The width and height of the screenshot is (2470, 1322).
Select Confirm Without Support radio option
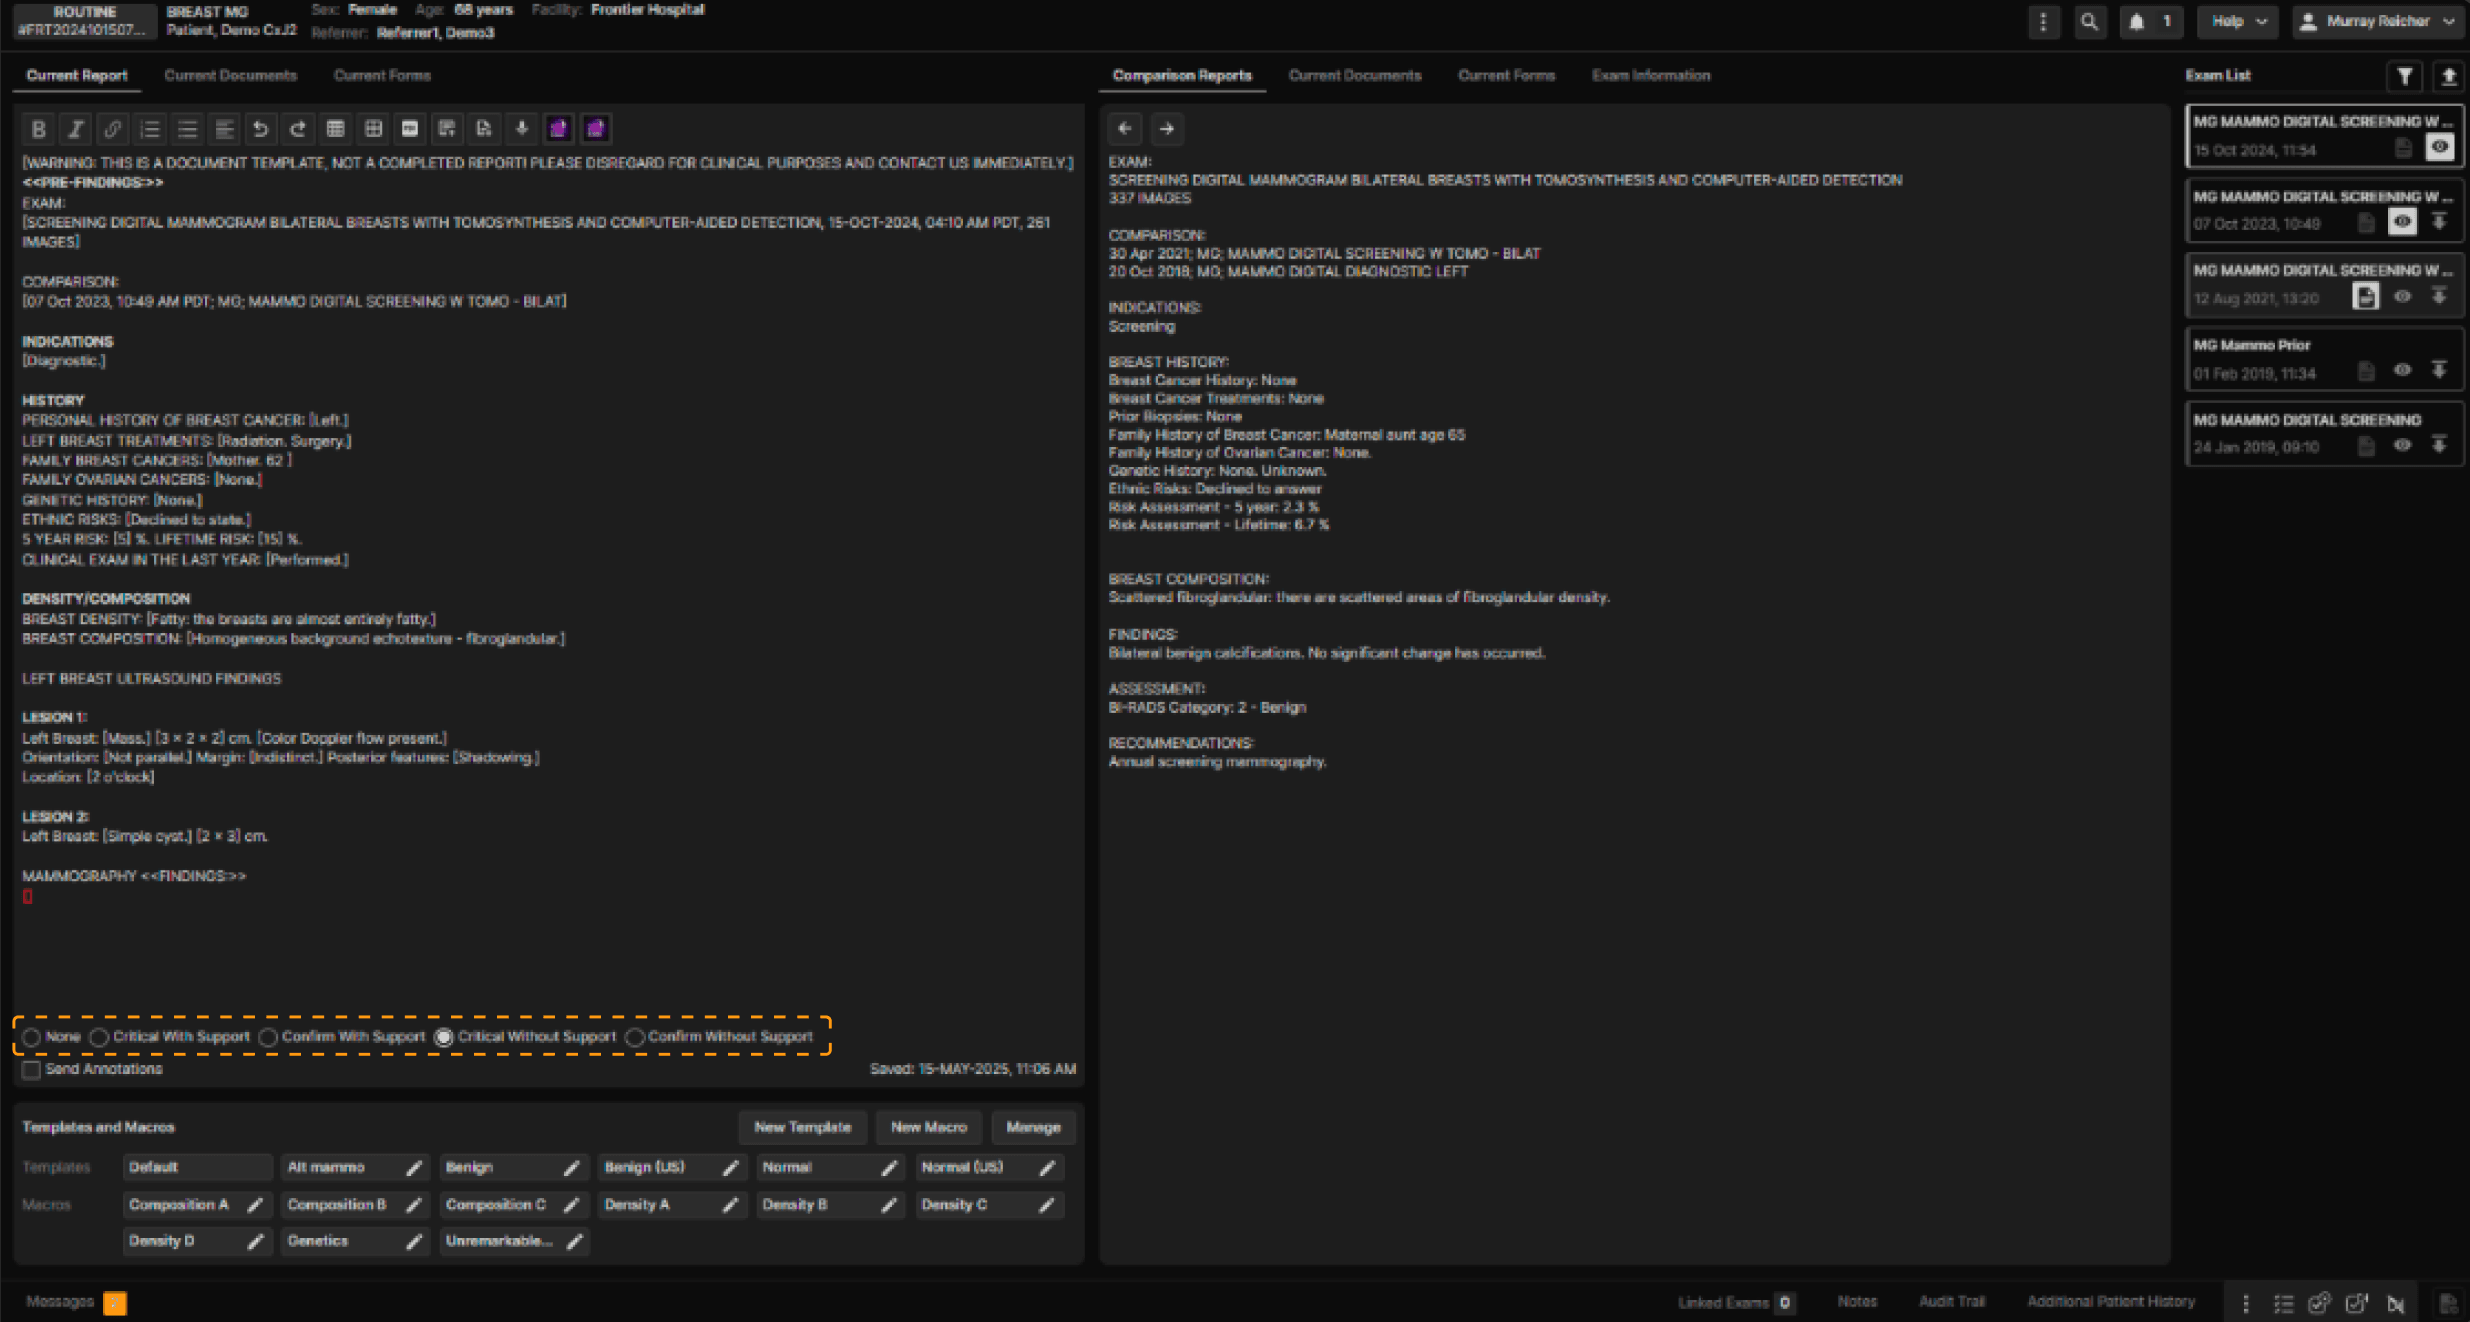[x=634, y=1037]
